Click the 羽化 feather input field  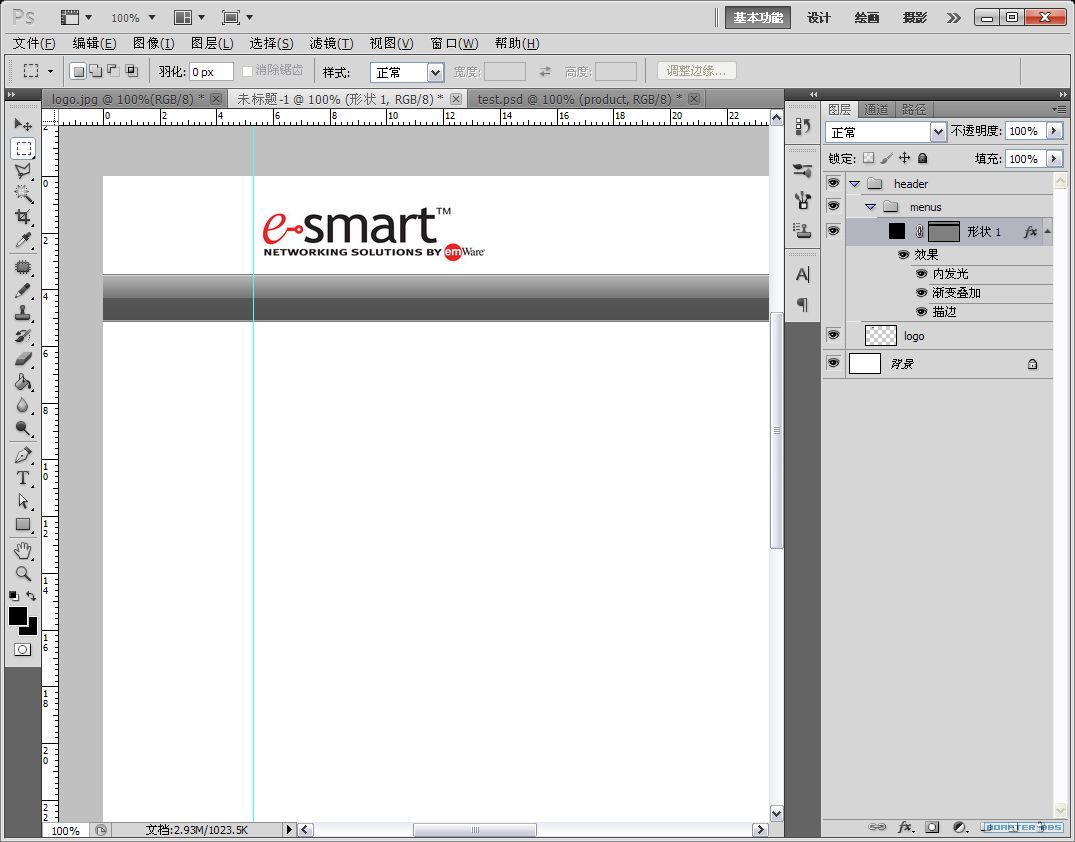[211, 72]
